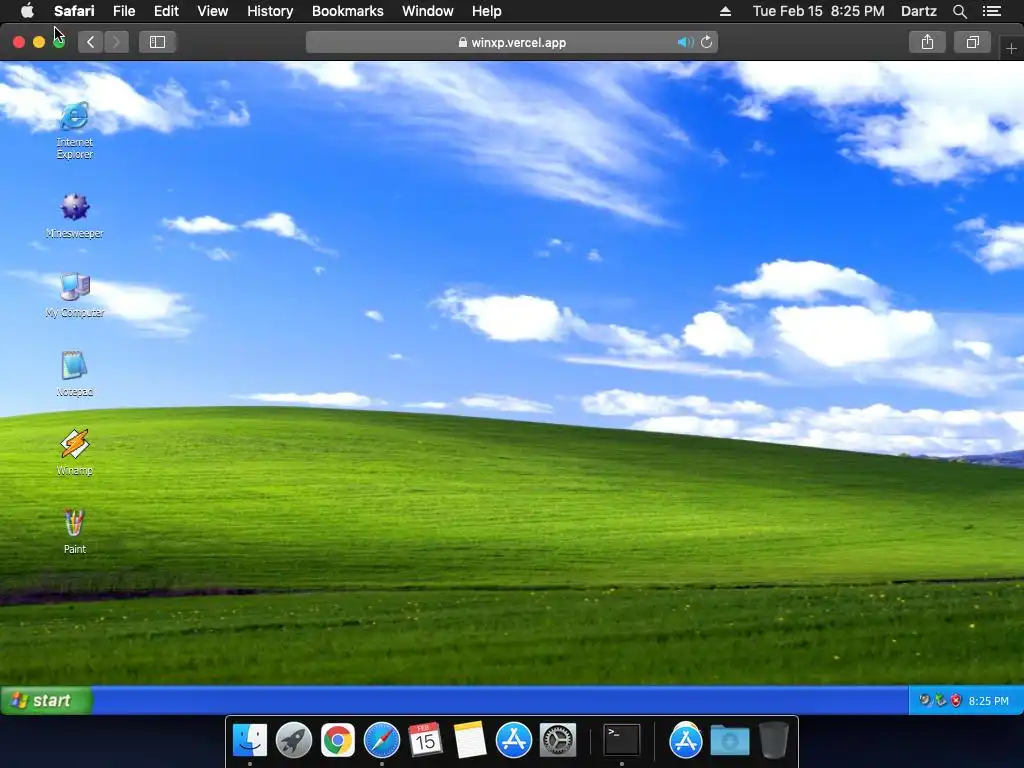Go forward with Safari's forward arrow
The image size is (1024, 768).
116,42
